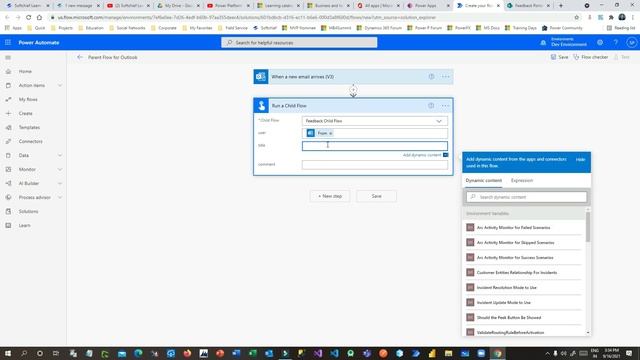This screenshot has height=360, width=640.
Task: Remove the From token in user field
Action: pyautogui.click(x=331, y=133)
